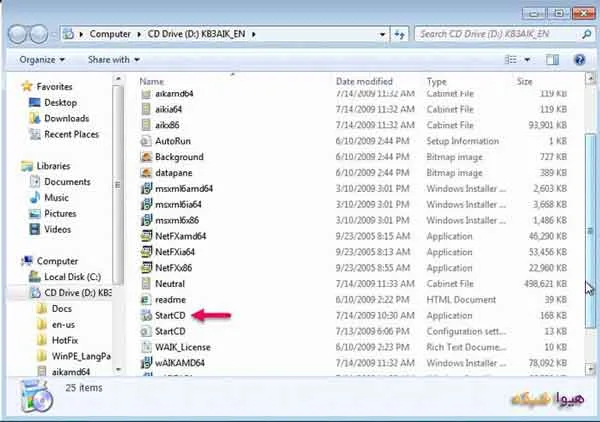Screen dimensions: 600x422
Task: Open the address bar history dropdown
Action: (382, 34)
